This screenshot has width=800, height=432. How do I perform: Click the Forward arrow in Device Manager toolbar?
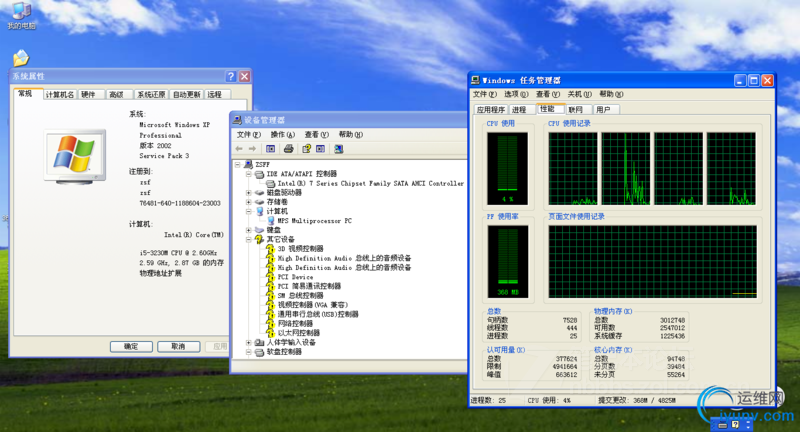click(x=252, y=148)
